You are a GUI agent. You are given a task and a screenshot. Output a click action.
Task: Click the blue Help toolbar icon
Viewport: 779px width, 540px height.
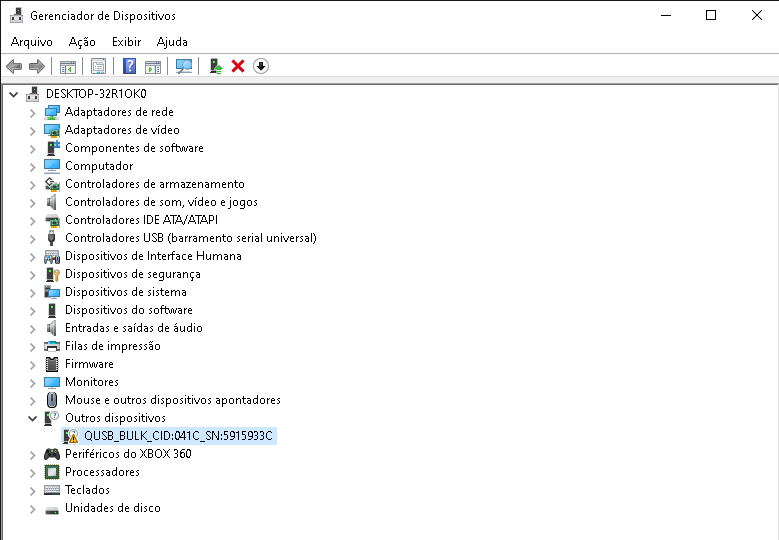129,66
